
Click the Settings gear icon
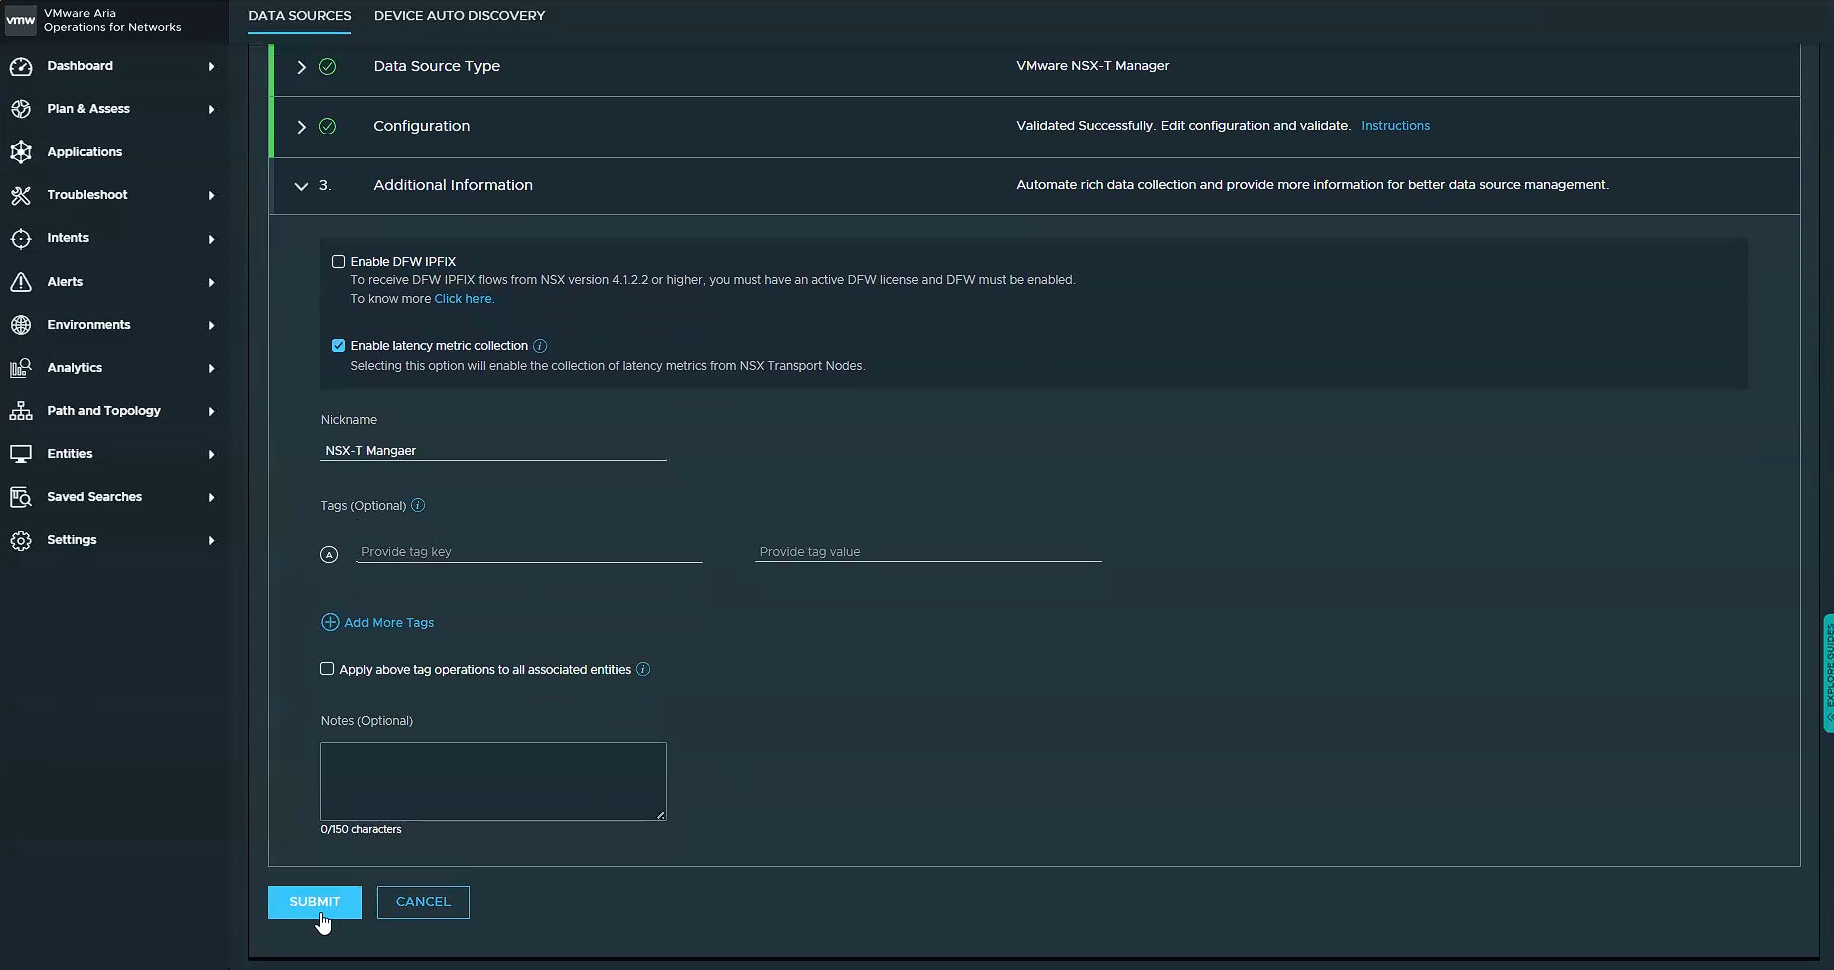pyautogui.click(x=21, y=540)
